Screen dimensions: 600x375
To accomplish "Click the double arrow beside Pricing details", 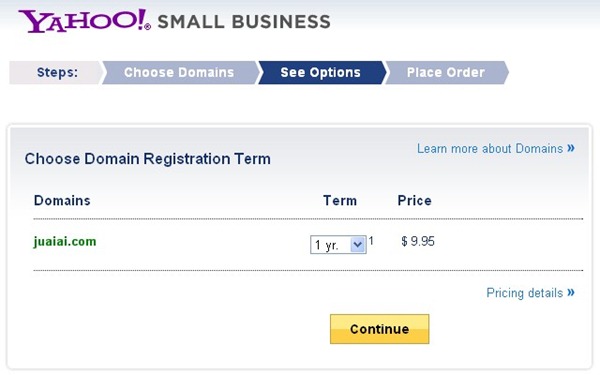I will pyautogui.click(x=571, y=292).
